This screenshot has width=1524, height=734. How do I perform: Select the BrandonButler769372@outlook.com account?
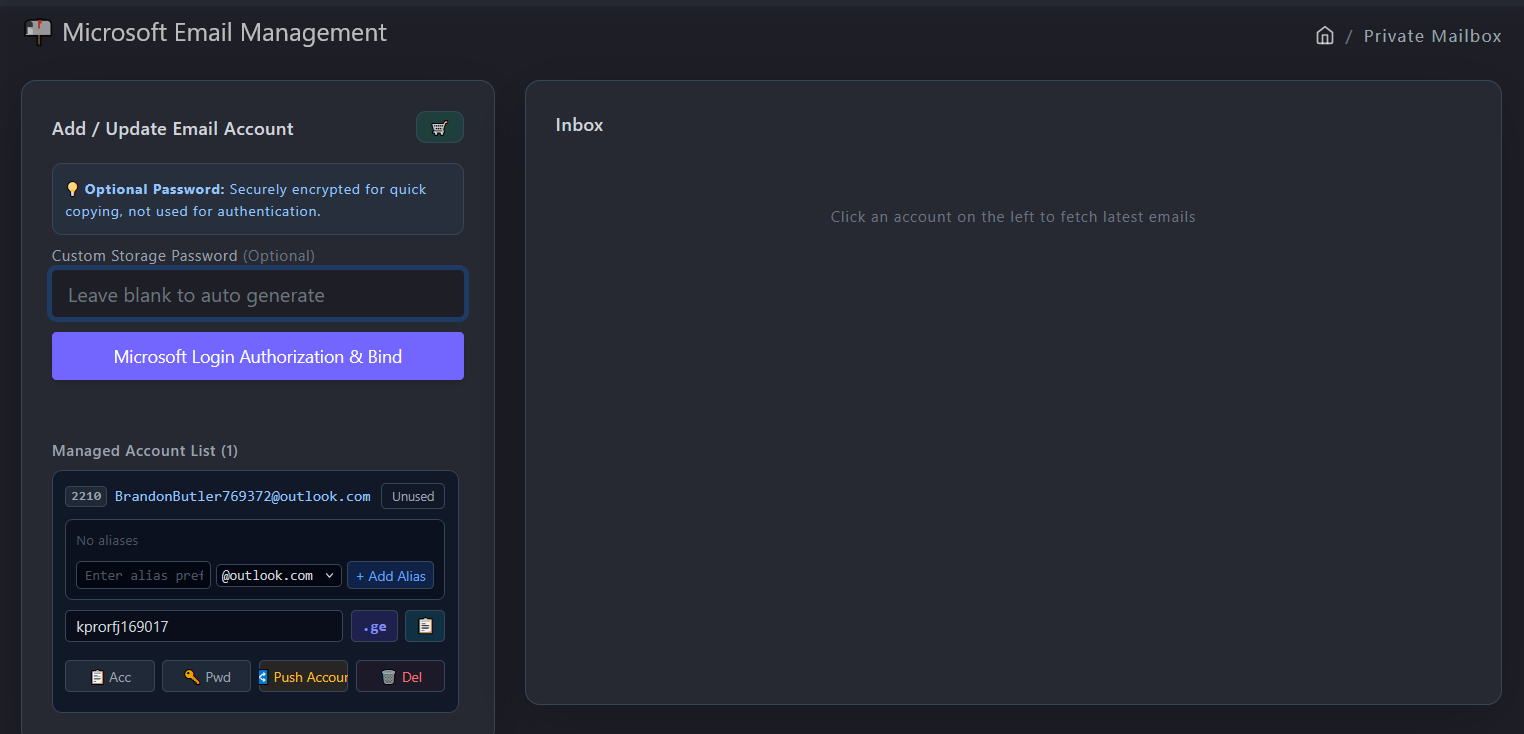click(x=243, y=496)
